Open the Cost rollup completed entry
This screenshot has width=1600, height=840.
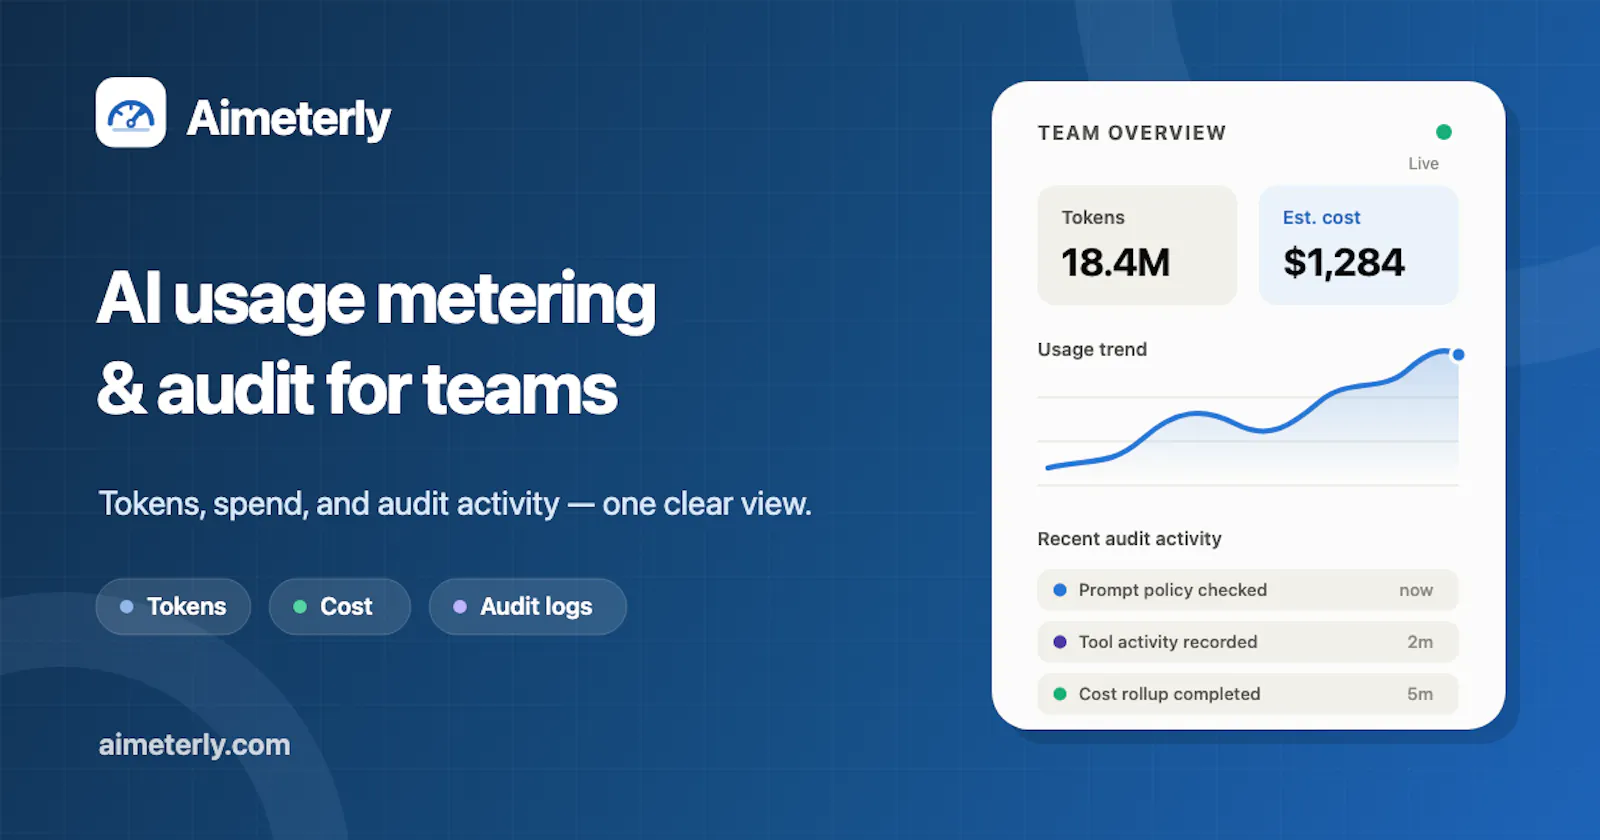point(1248,694)
